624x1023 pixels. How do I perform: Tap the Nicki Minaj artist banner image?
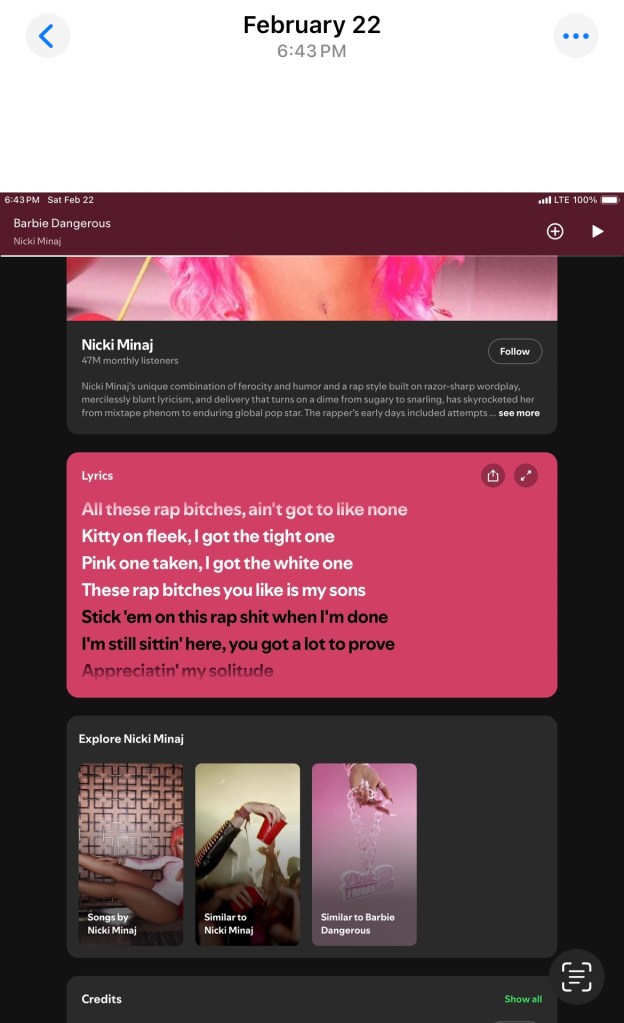pyautogui.click(x=312, y=288)
